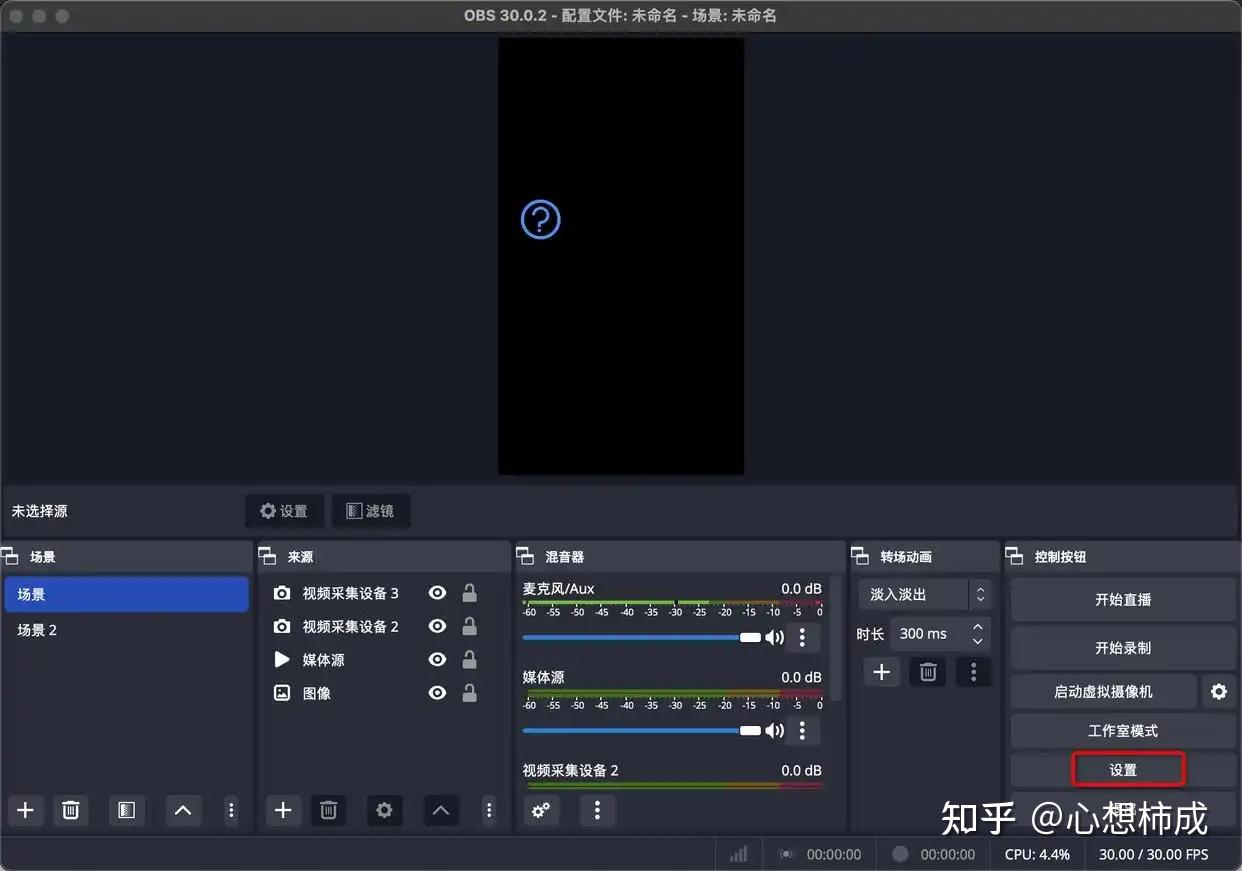This screenshot has height=871, width=1242.
Task: Open source properties gear icon
Action: click(x=384, y=811)
